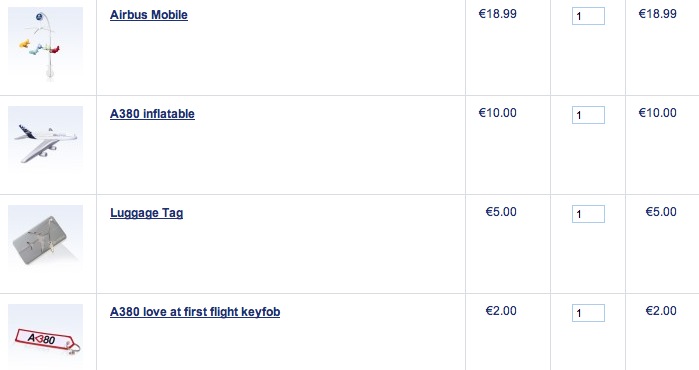Click the €5.00 row total for Luggage Tag
The image size is (699, 370).
[x=661, y=212]
